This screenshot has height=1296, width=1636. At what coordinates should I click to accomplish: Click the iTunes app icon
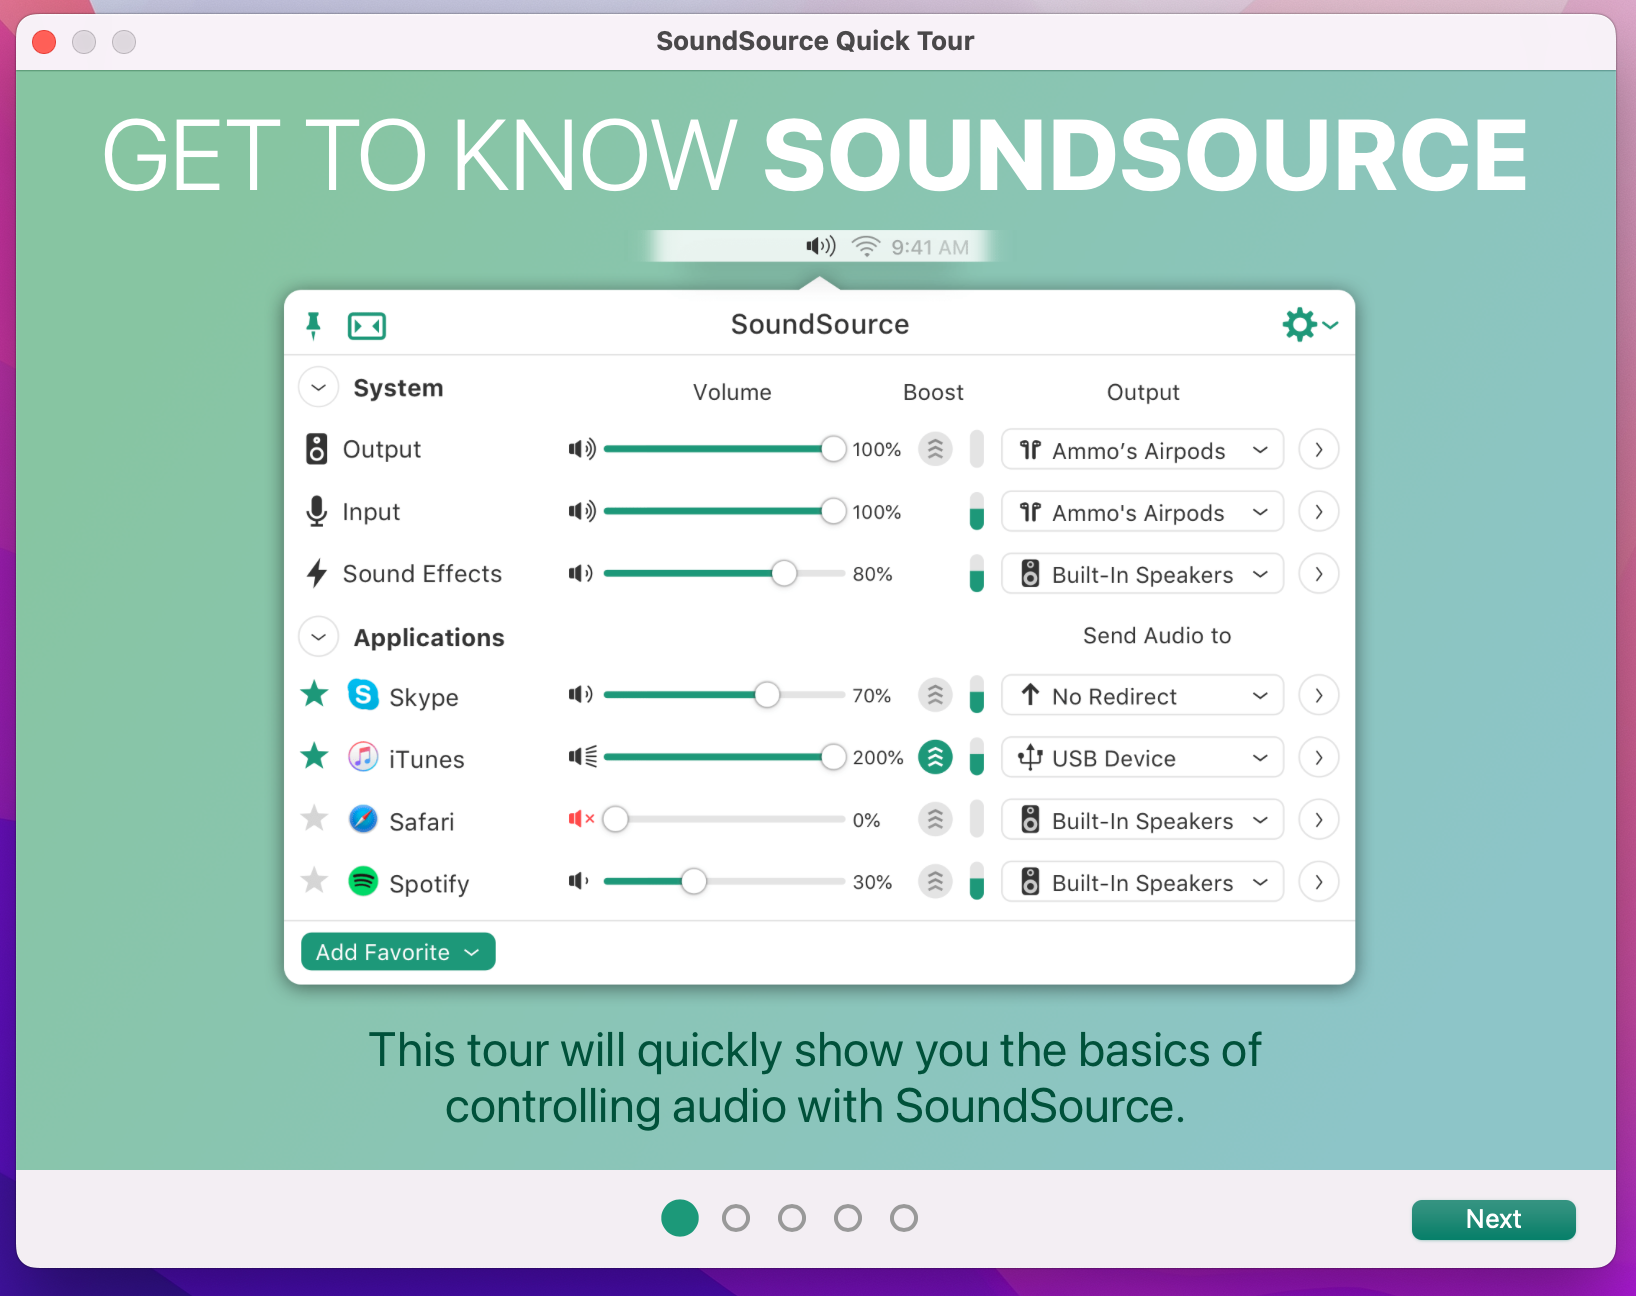tap(363, 757)
